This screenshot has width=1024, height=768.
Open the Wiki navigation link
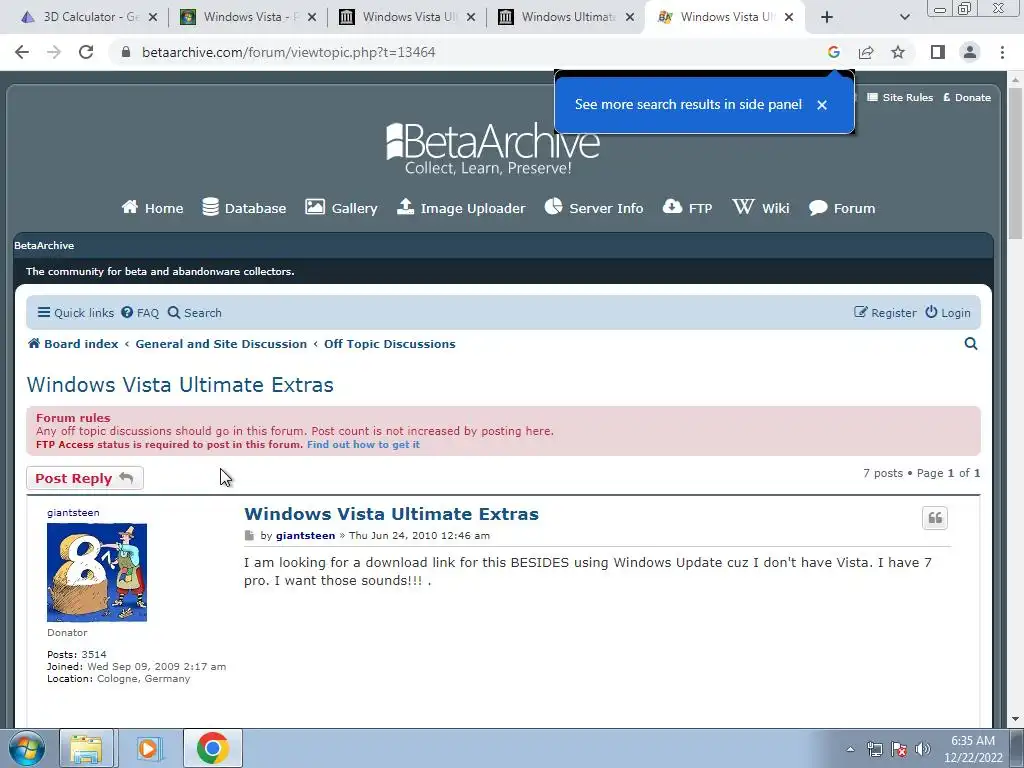click(761, 208)
